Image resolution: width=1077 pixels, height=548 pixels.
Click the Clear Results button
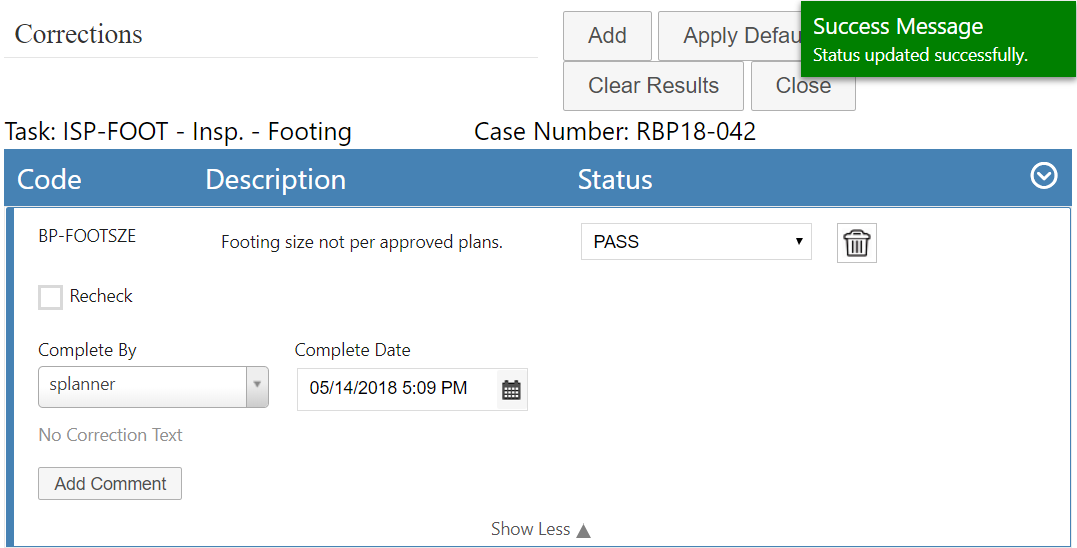tap(653, 86)
